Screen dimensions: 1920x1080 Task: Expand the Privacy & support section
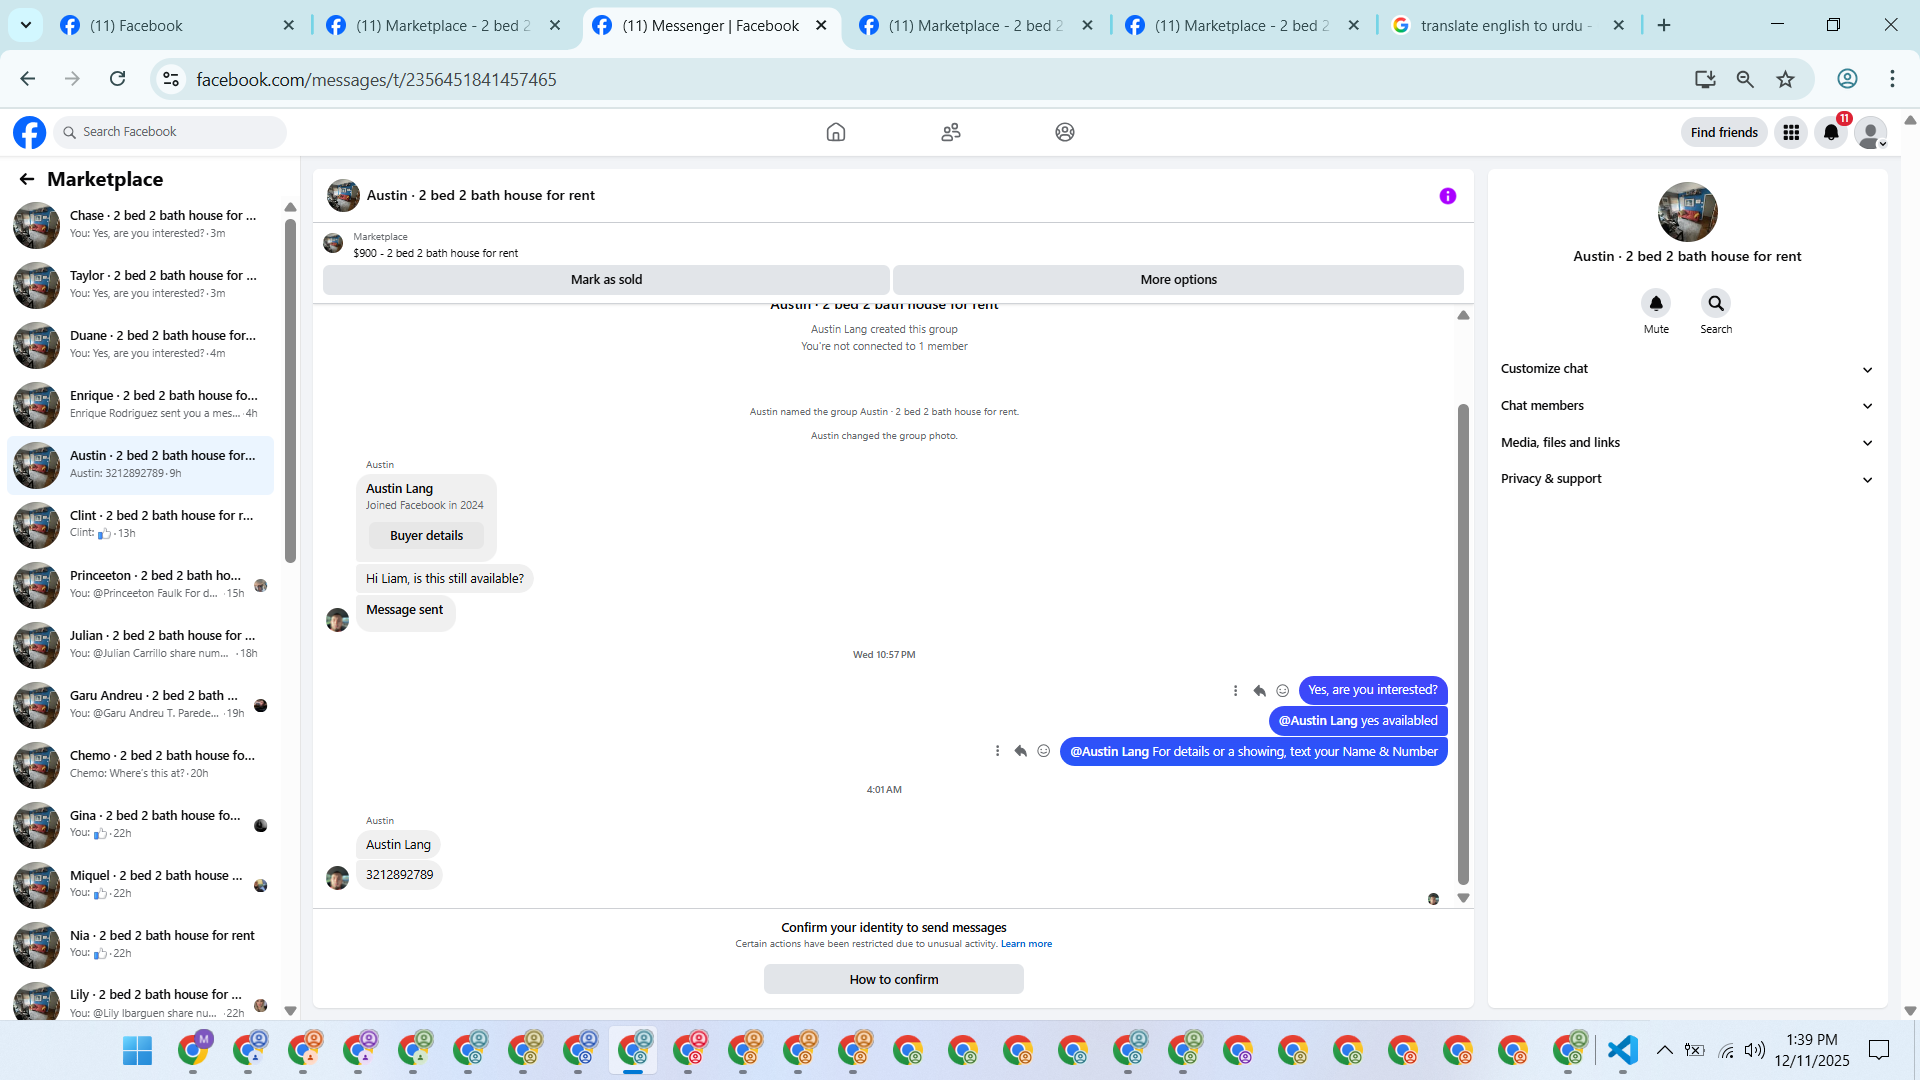pyautogui.click(x=1686, y=479)
